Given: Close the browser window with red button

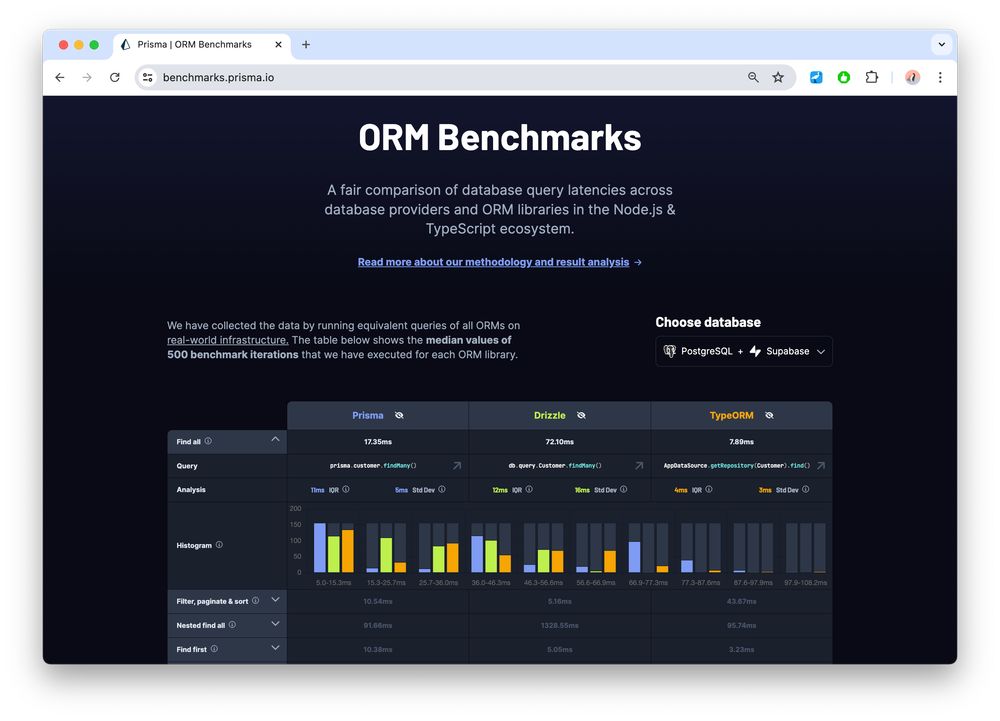Looking at the screenshot, I should click(63, 45).
